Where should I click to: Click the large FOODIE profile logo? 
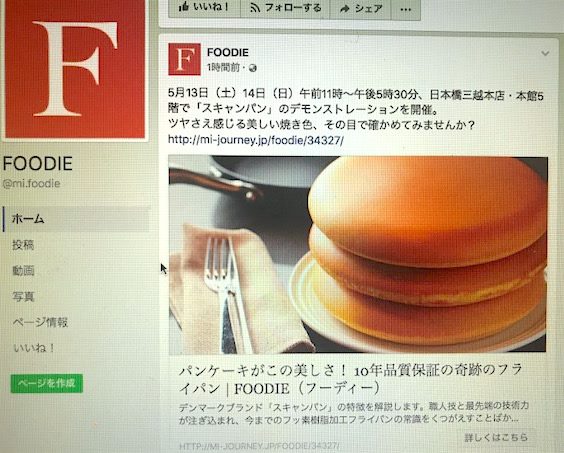click(75, 68)
